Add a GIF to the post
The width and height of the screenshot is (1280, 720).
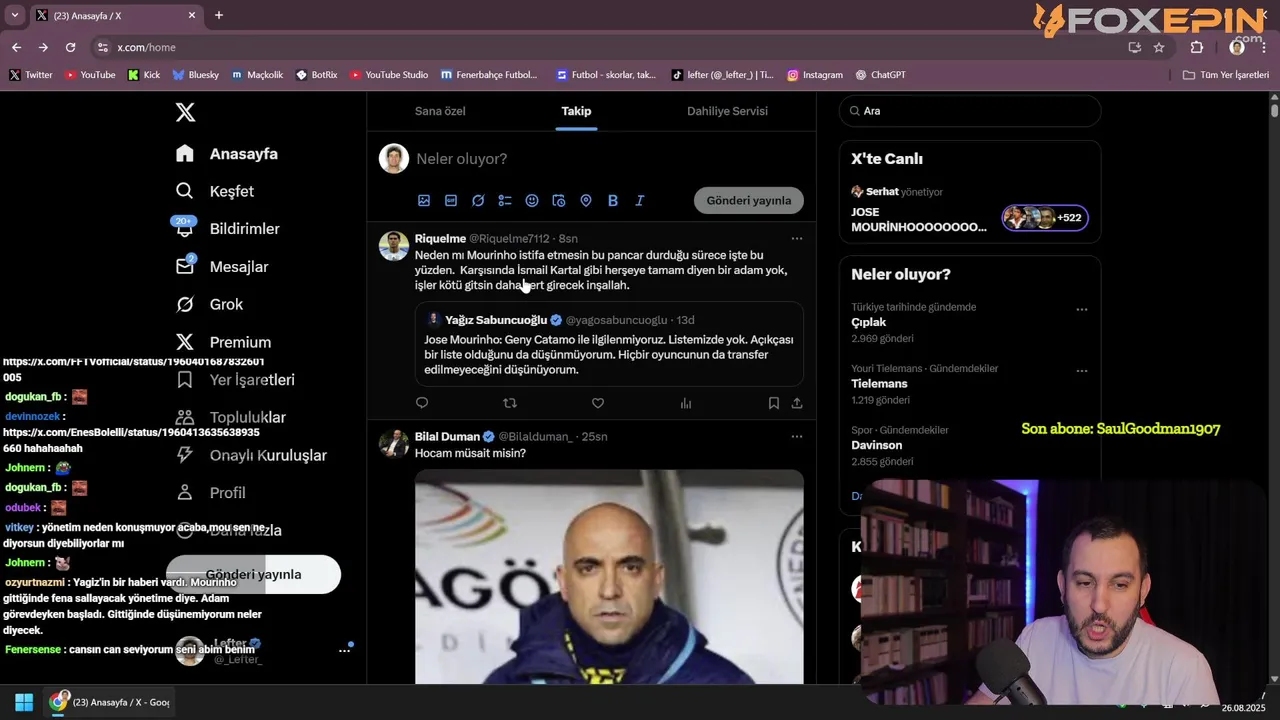(x=451, y=201)
